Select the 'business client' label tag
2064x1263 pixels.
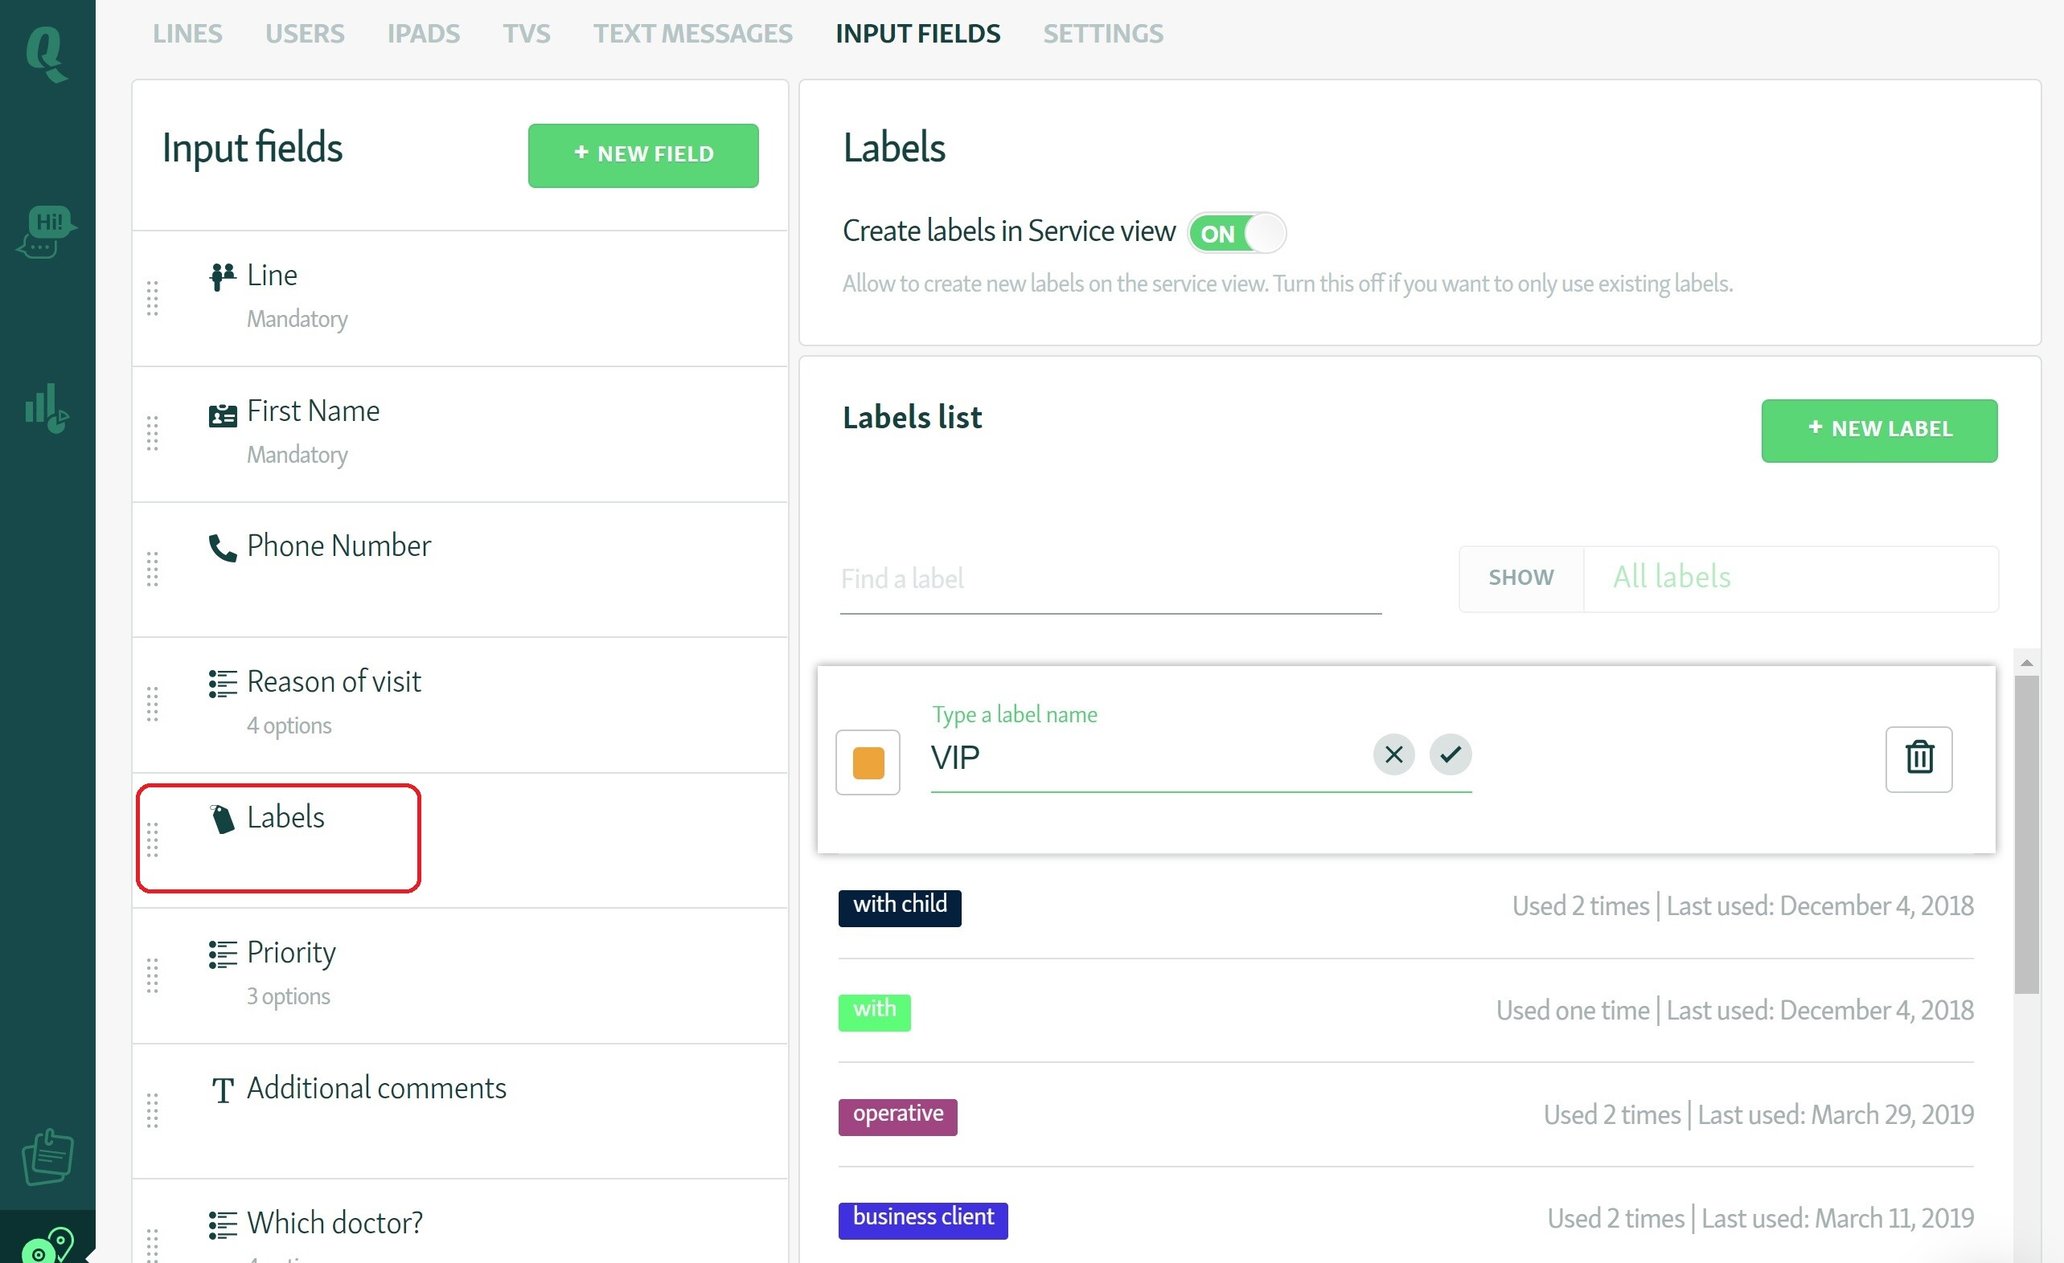[x=923, y=1220]
